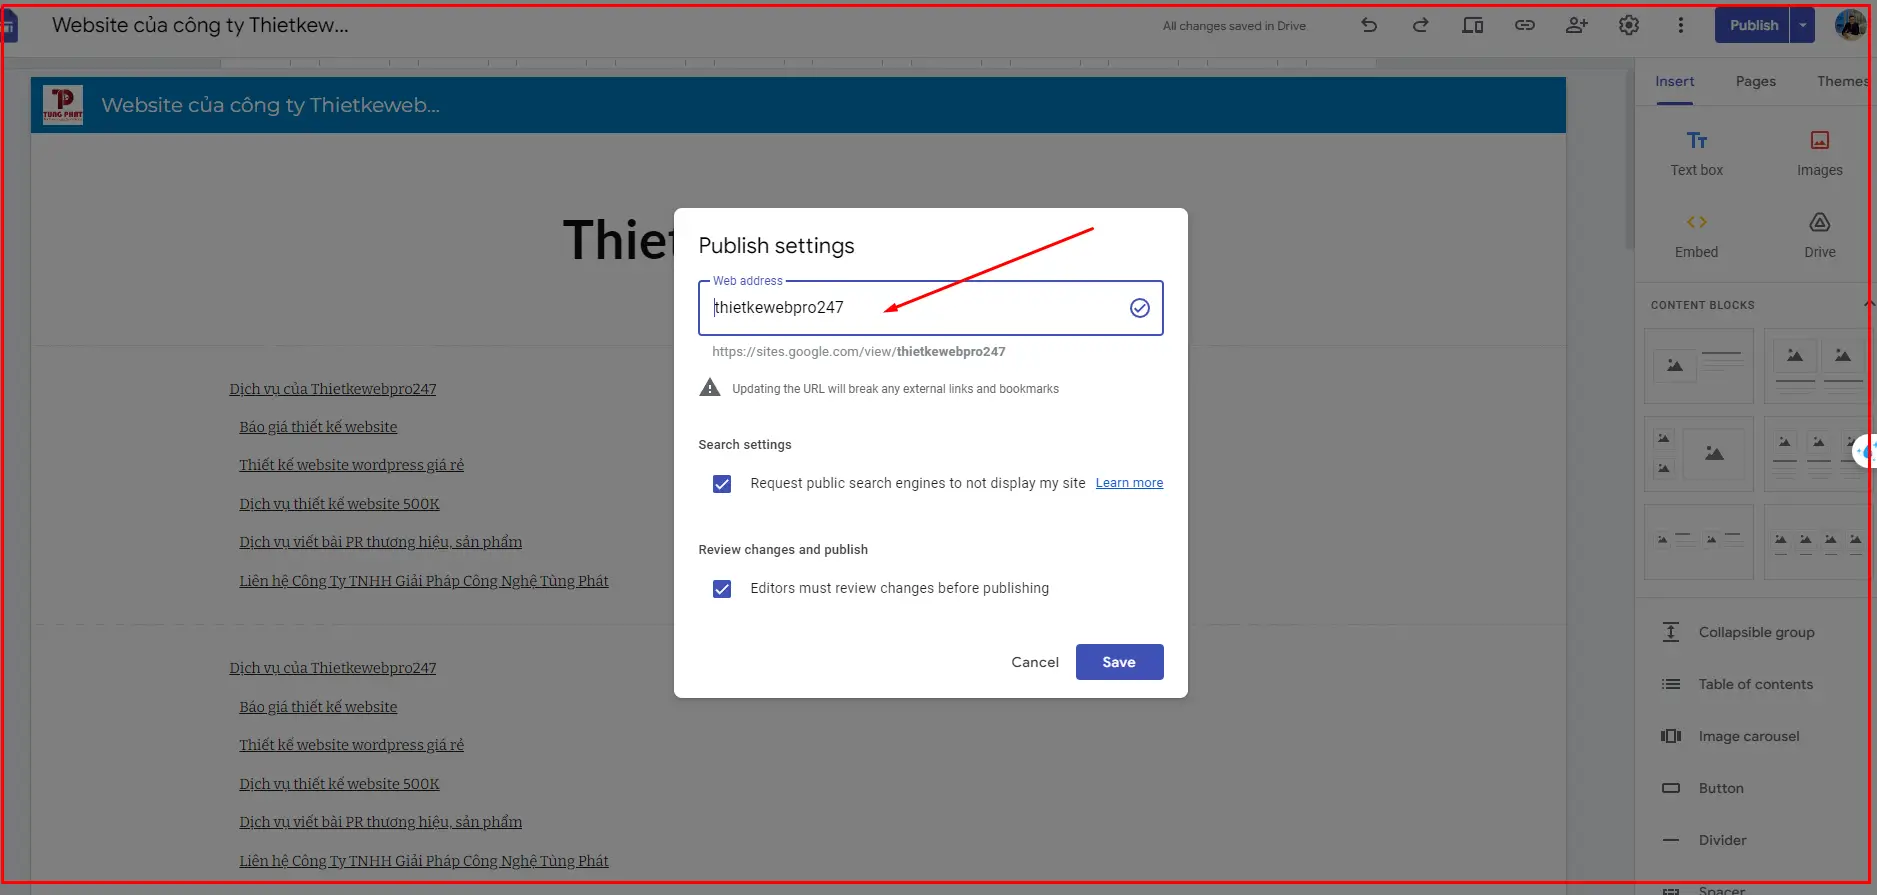Viewport: 1877px width, 895px height.
Task: Open first Thiết kế website wordpress giá rẻ link
Action: (351, 465)
